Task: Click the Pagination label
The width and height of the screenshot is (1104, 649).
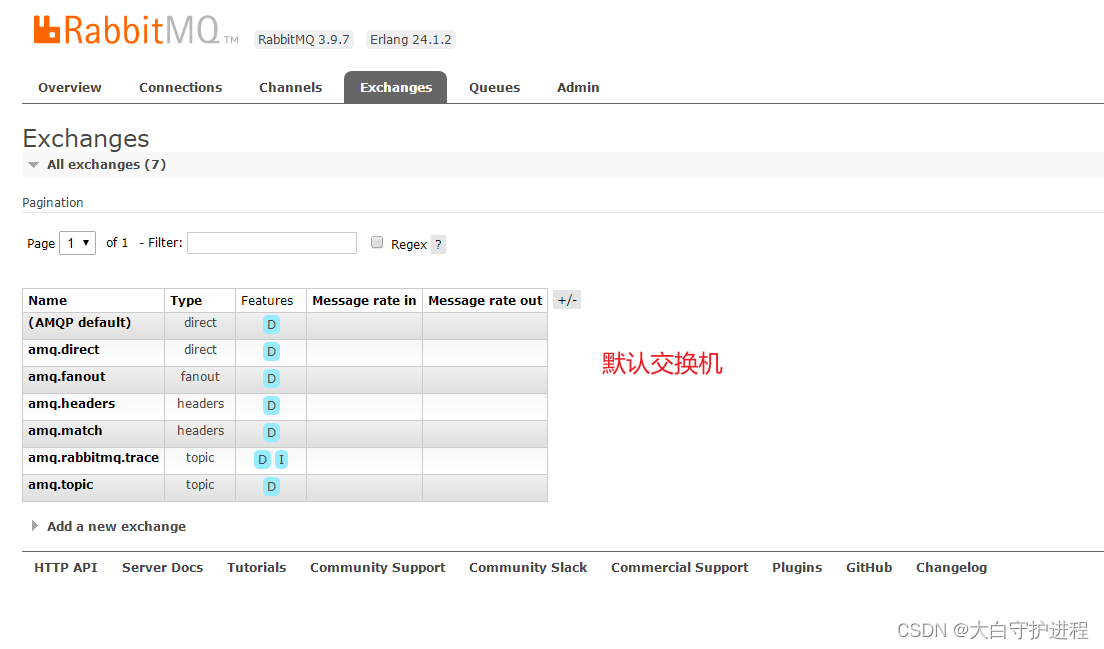Action: pyautogui.click(x=53, y=203)
